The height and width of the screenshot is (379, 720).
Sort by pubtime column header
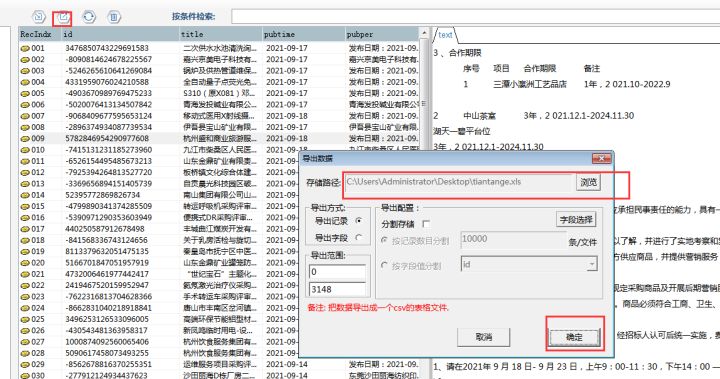pos(303,34)
